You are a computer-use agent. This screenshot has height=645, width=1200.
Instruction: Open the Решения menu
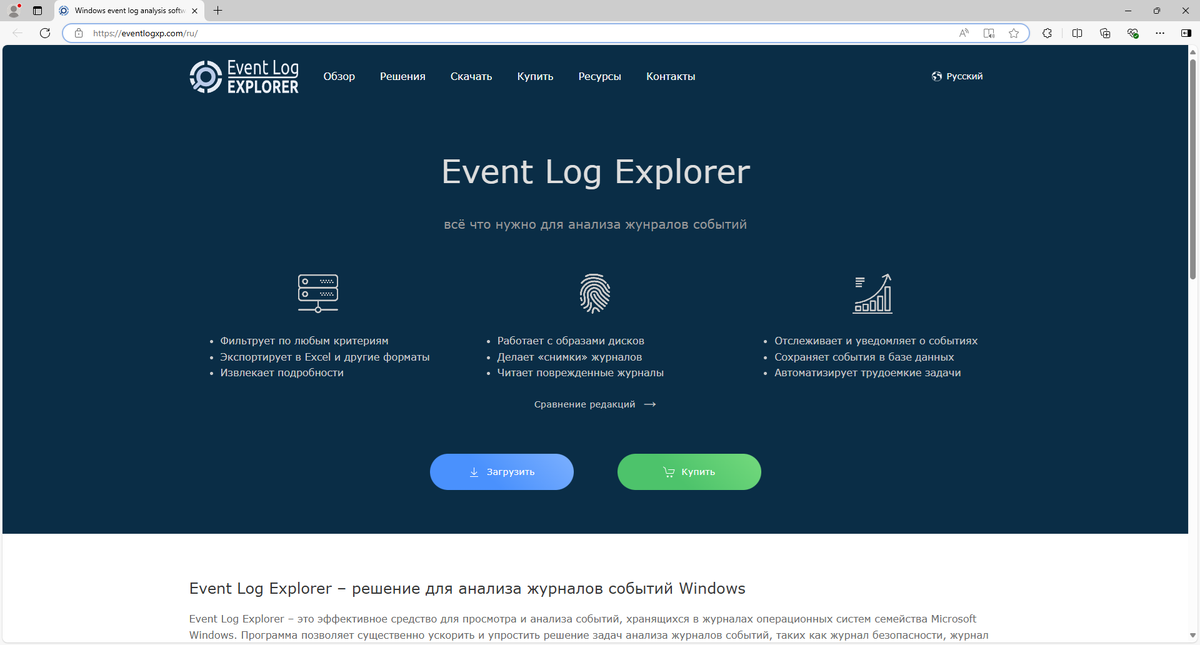[403, 76]
